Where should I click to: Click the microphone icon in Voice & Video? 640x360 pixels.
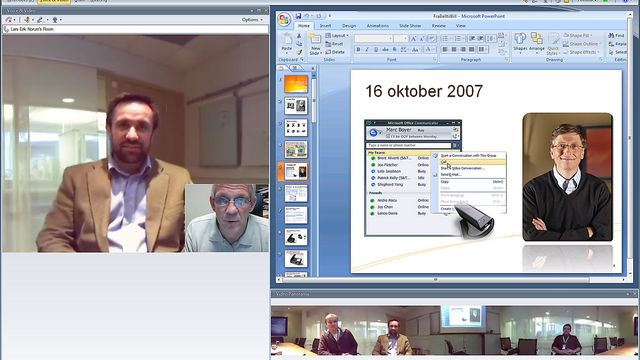click(x=27, y=20)
